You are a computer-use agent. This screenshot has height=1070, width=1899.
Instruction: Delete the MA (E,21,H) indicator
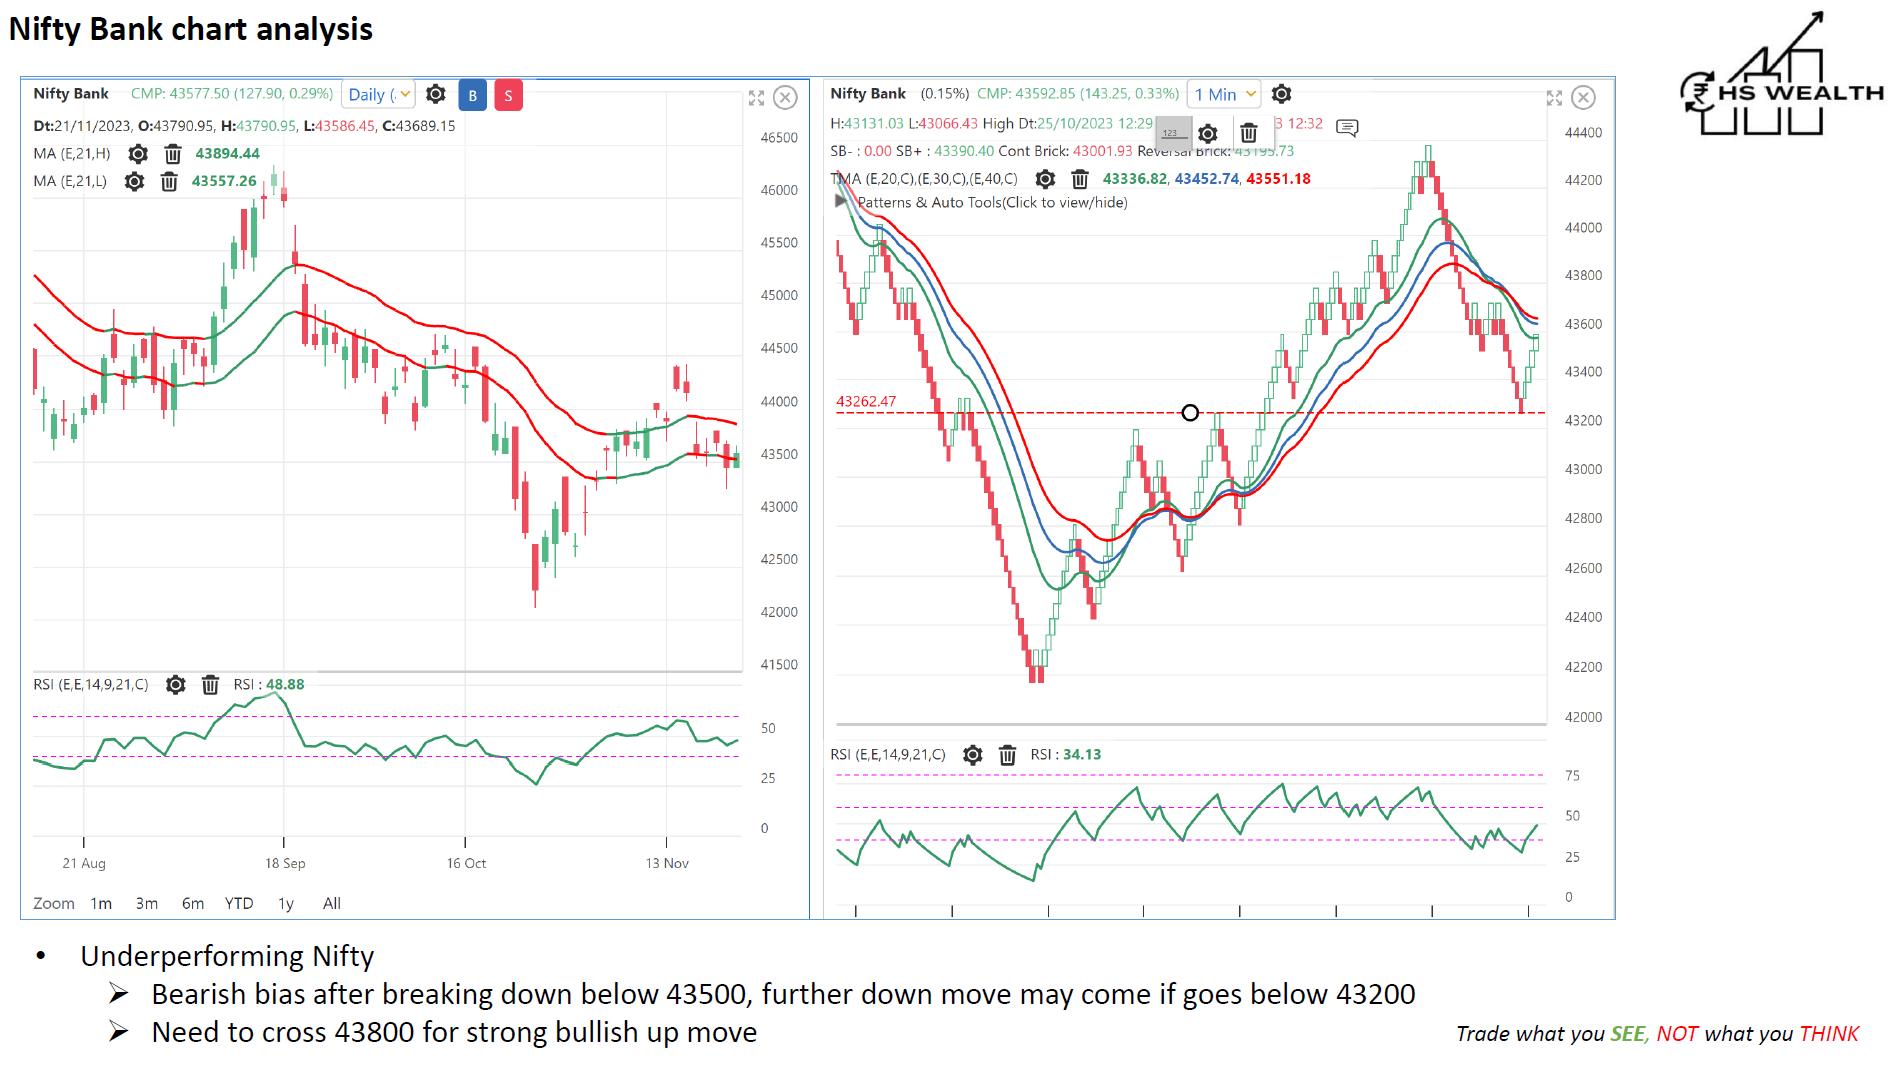tap(173, 154)
